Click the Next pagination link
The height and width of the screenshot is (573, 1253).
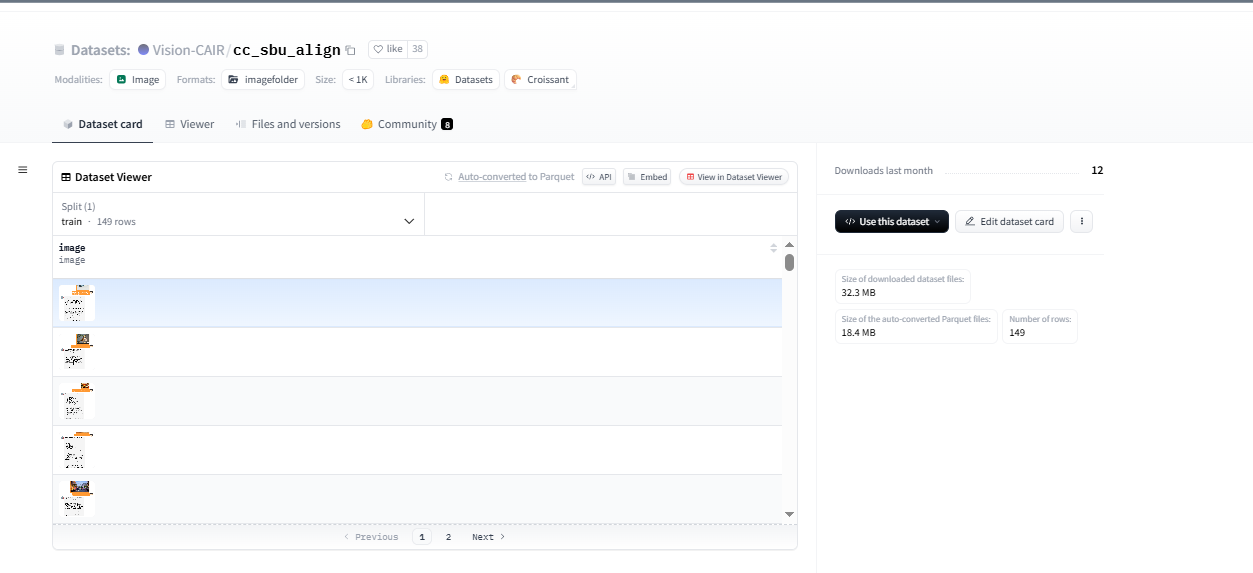pyautogui.click(x=488, y=537)
